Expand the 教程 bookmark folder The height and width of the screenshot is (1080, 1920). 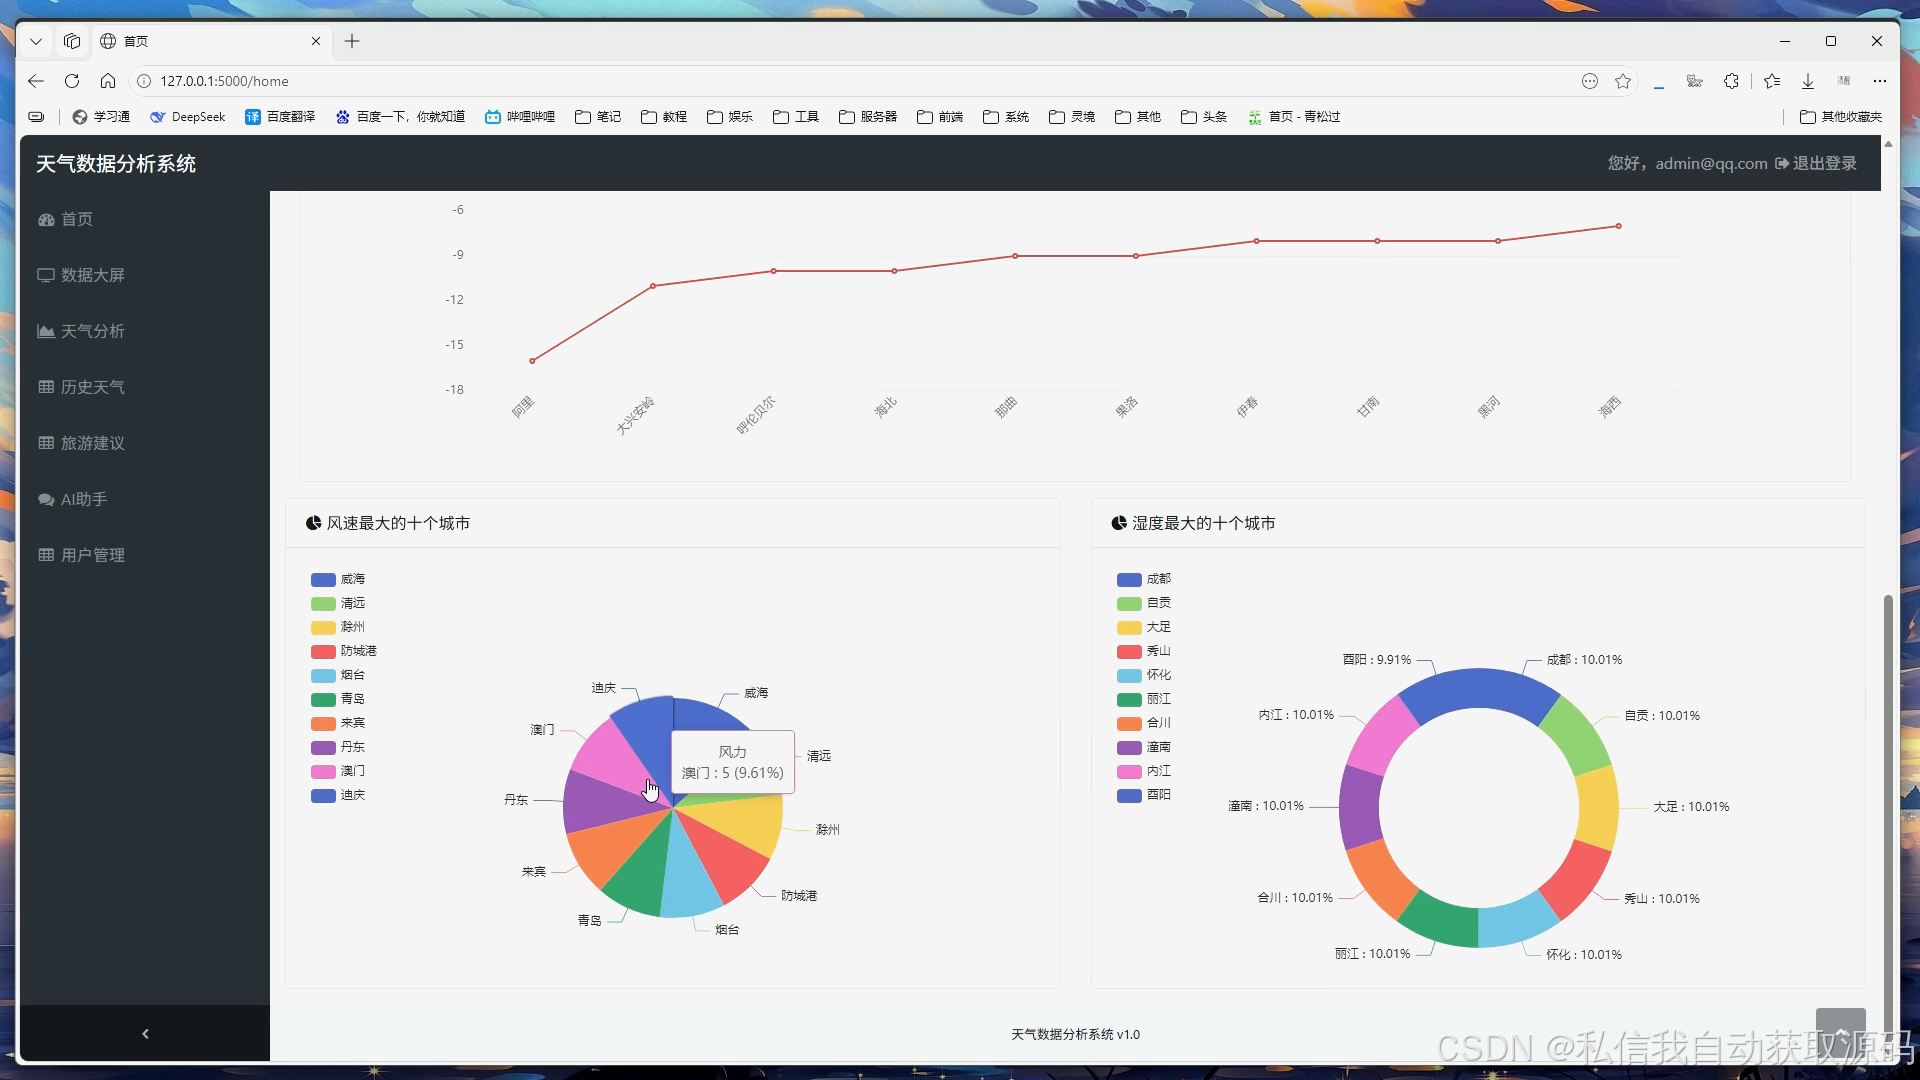click(664, 117)
